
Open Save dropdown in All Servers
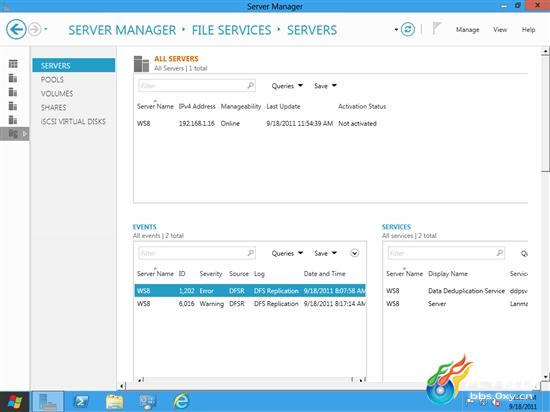point(325,86)
